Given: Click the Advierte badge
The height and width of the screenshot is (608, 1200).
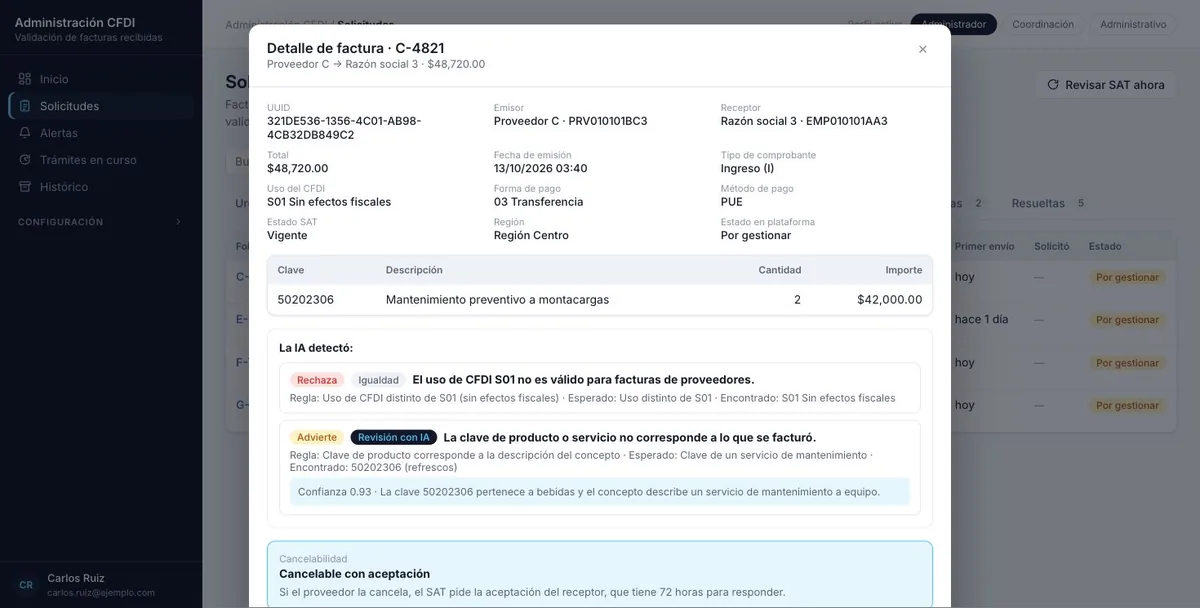Looking at the screenshot, I should (x=317, y=437).
